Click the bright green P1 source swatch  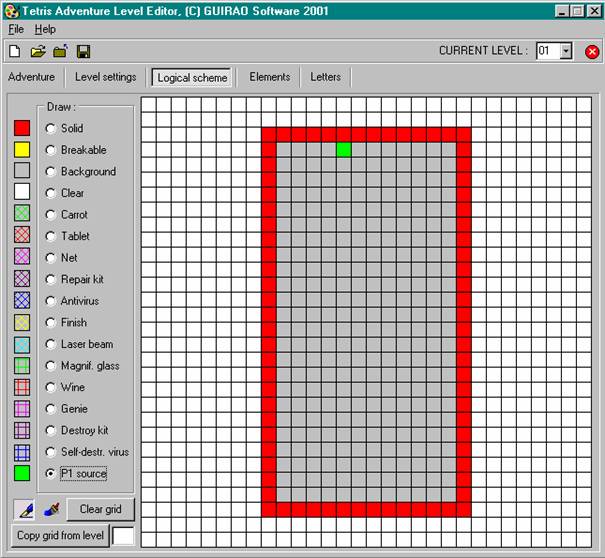(x=22, y=473)
